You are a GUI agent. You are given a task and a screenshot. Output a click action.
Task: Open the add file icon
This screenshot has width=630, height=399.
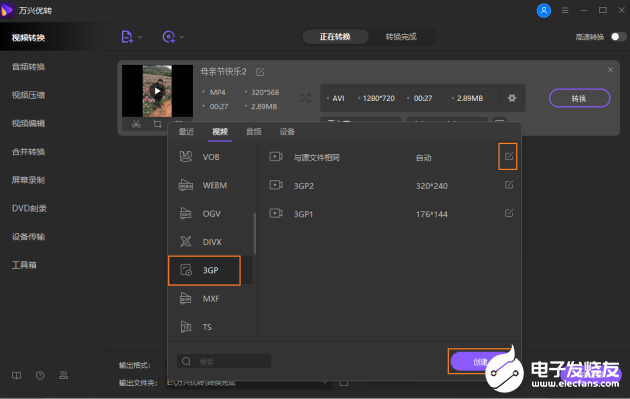[127, 37]
